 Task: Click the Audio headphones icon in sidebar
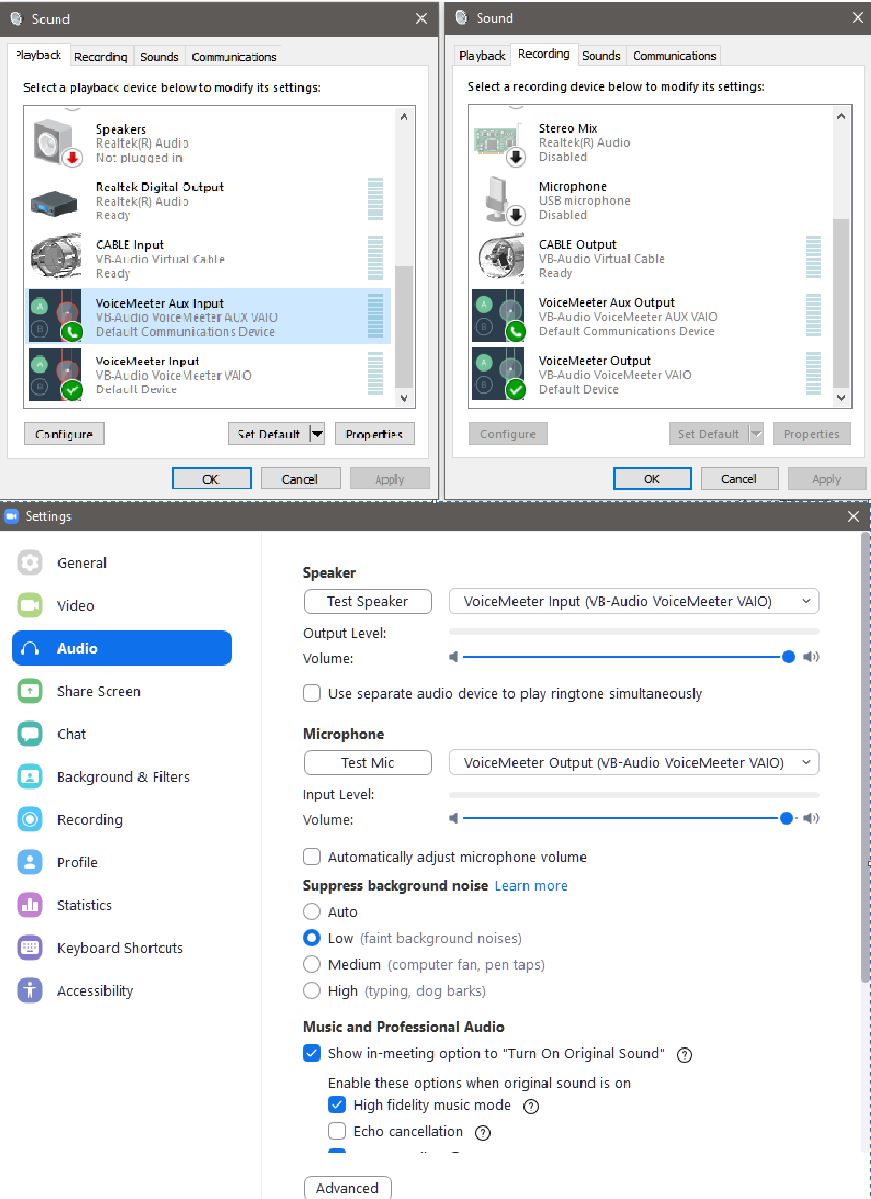coord(30,648)
